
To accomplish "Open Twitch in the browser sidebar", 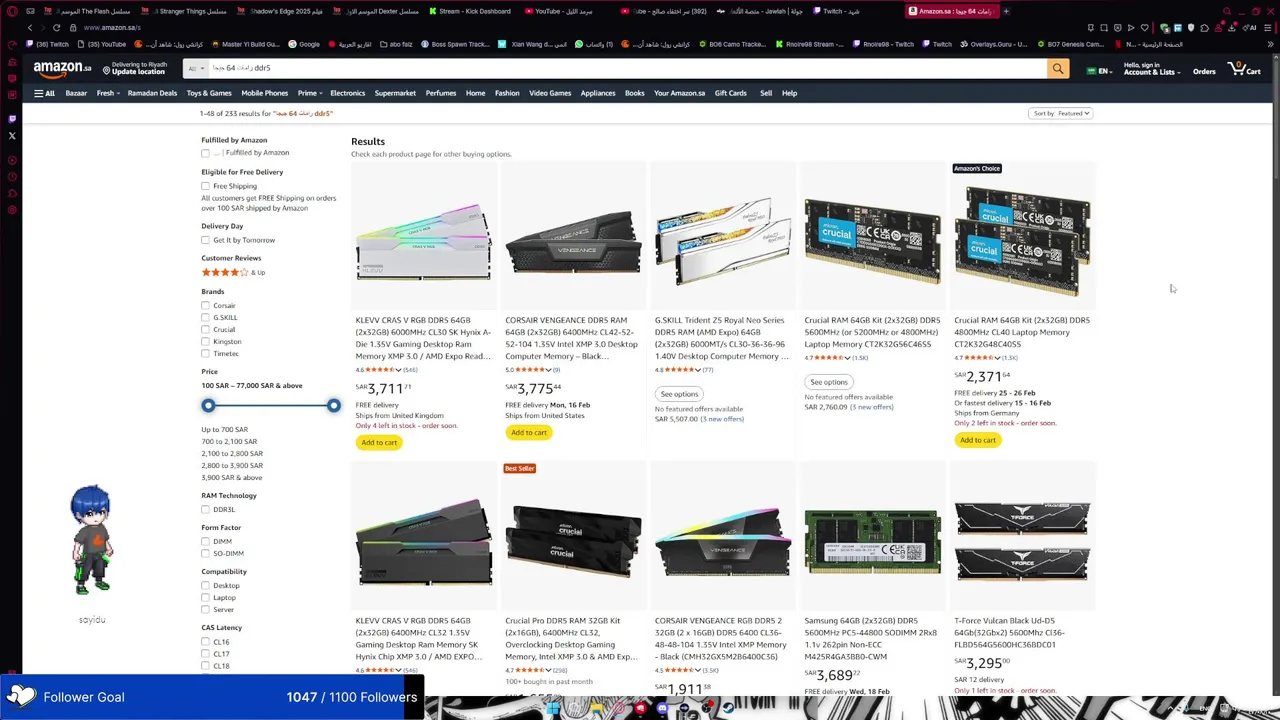I will [x=12, y=119].
